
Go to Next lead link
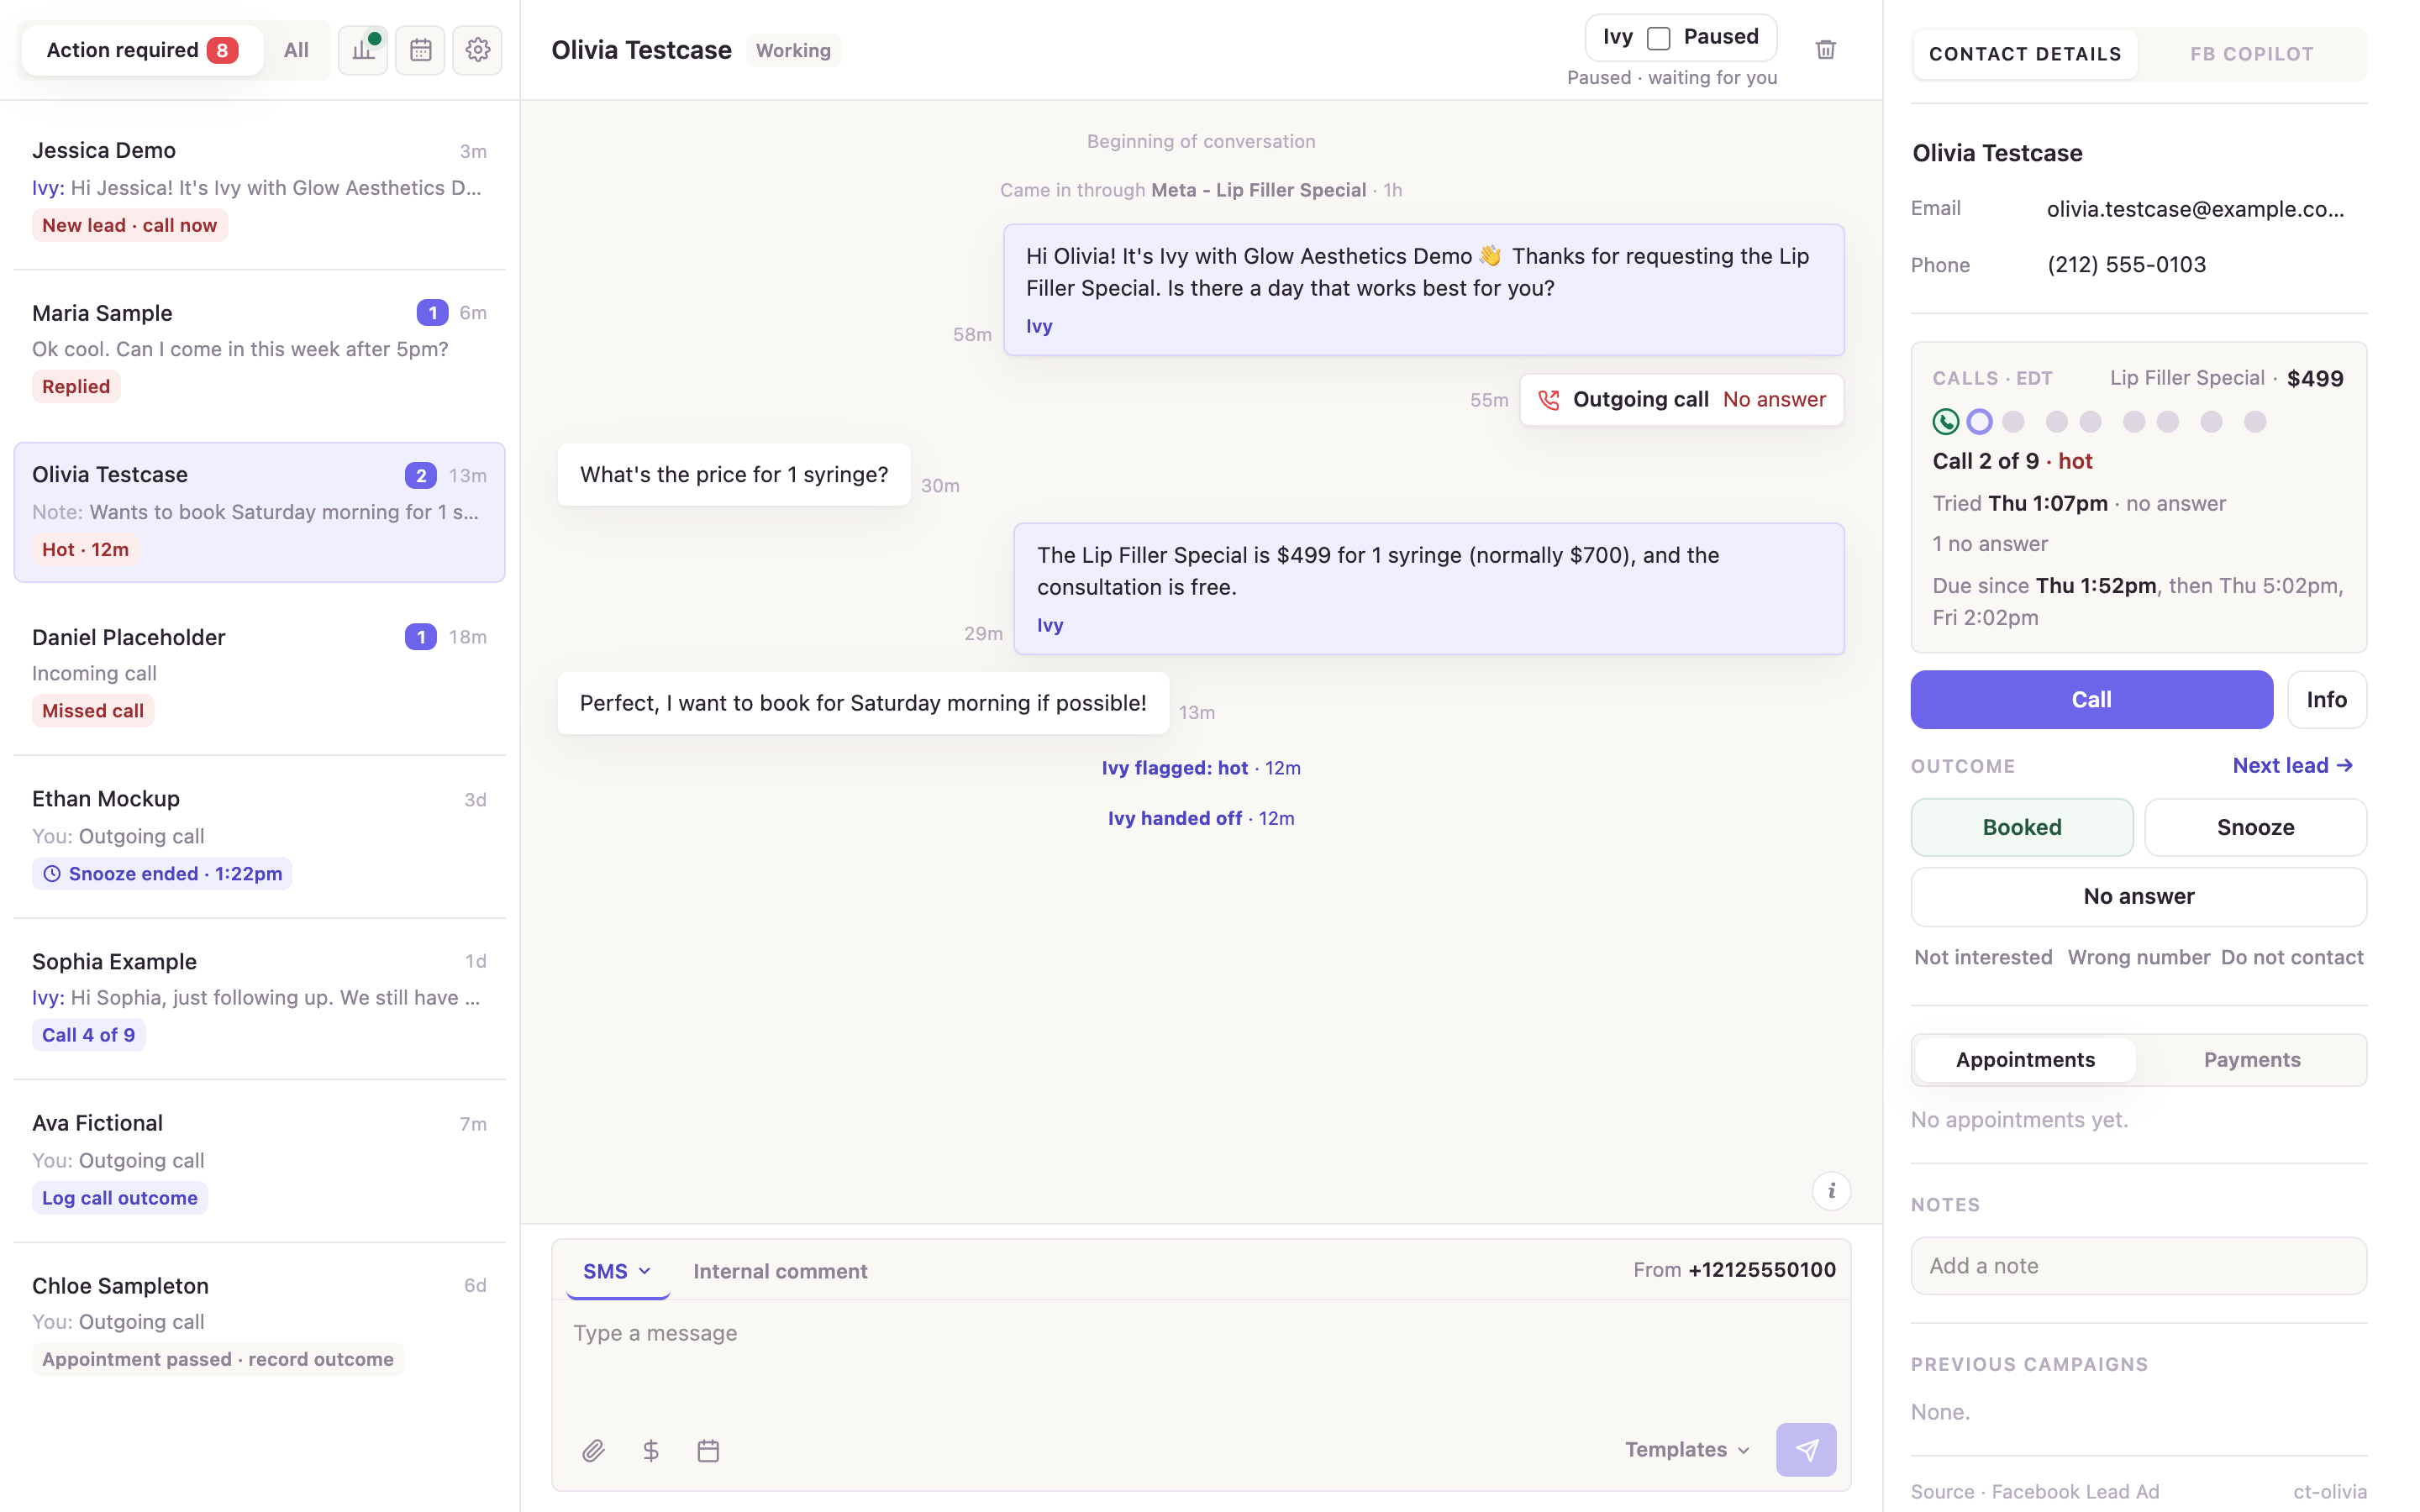point(2293,765)
